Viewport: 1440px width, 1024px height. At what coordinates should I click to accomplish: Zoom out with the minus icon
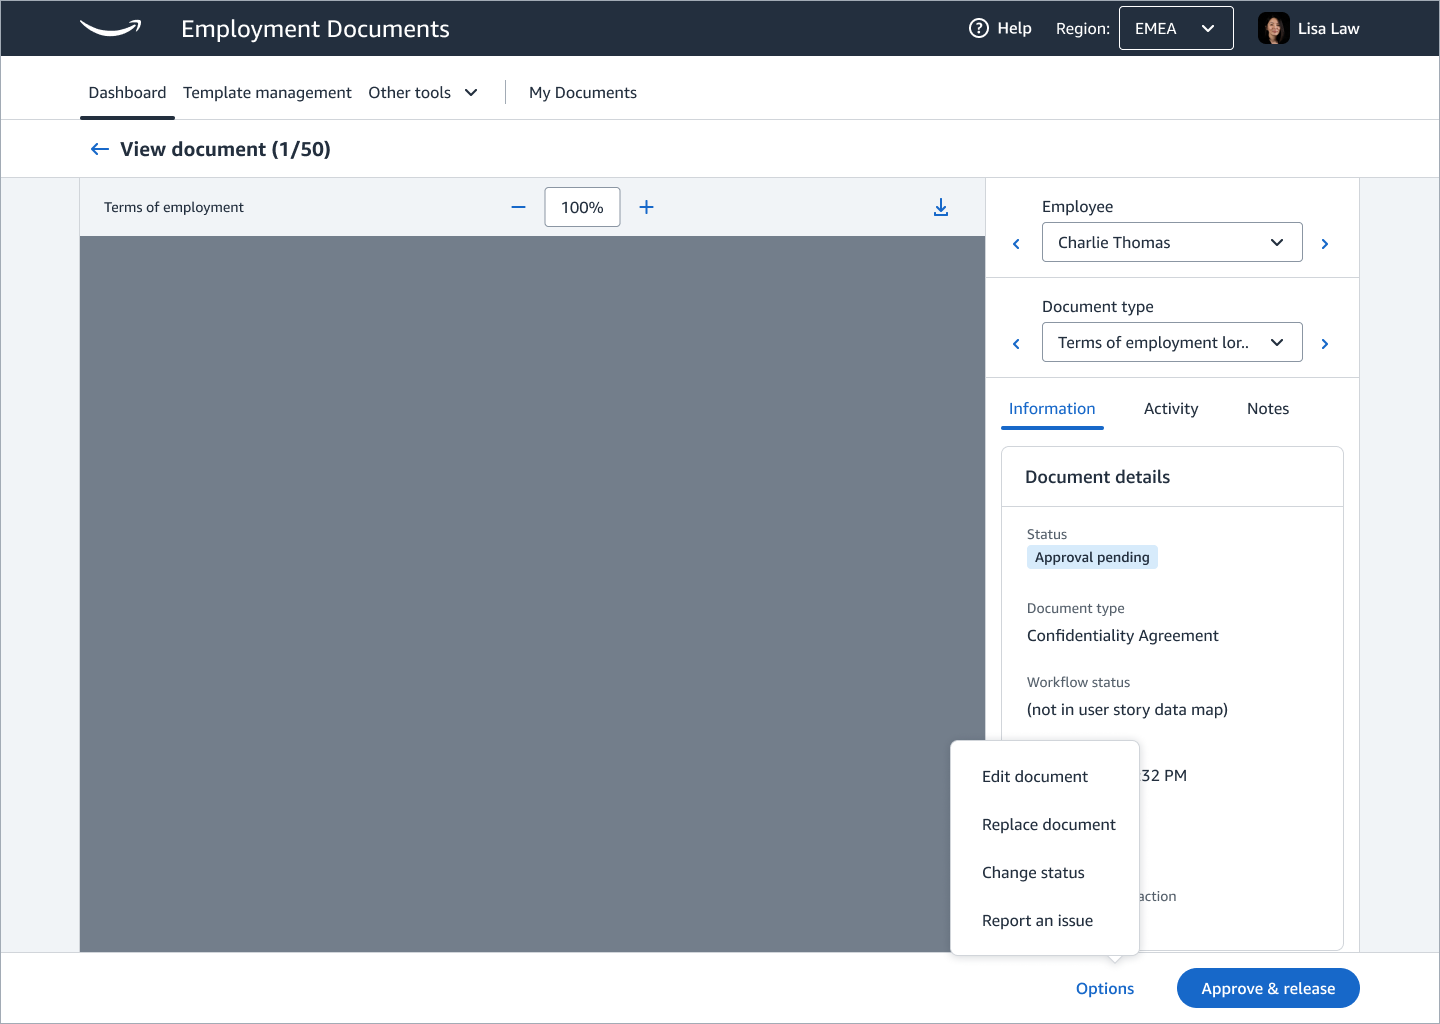(518, 207)
